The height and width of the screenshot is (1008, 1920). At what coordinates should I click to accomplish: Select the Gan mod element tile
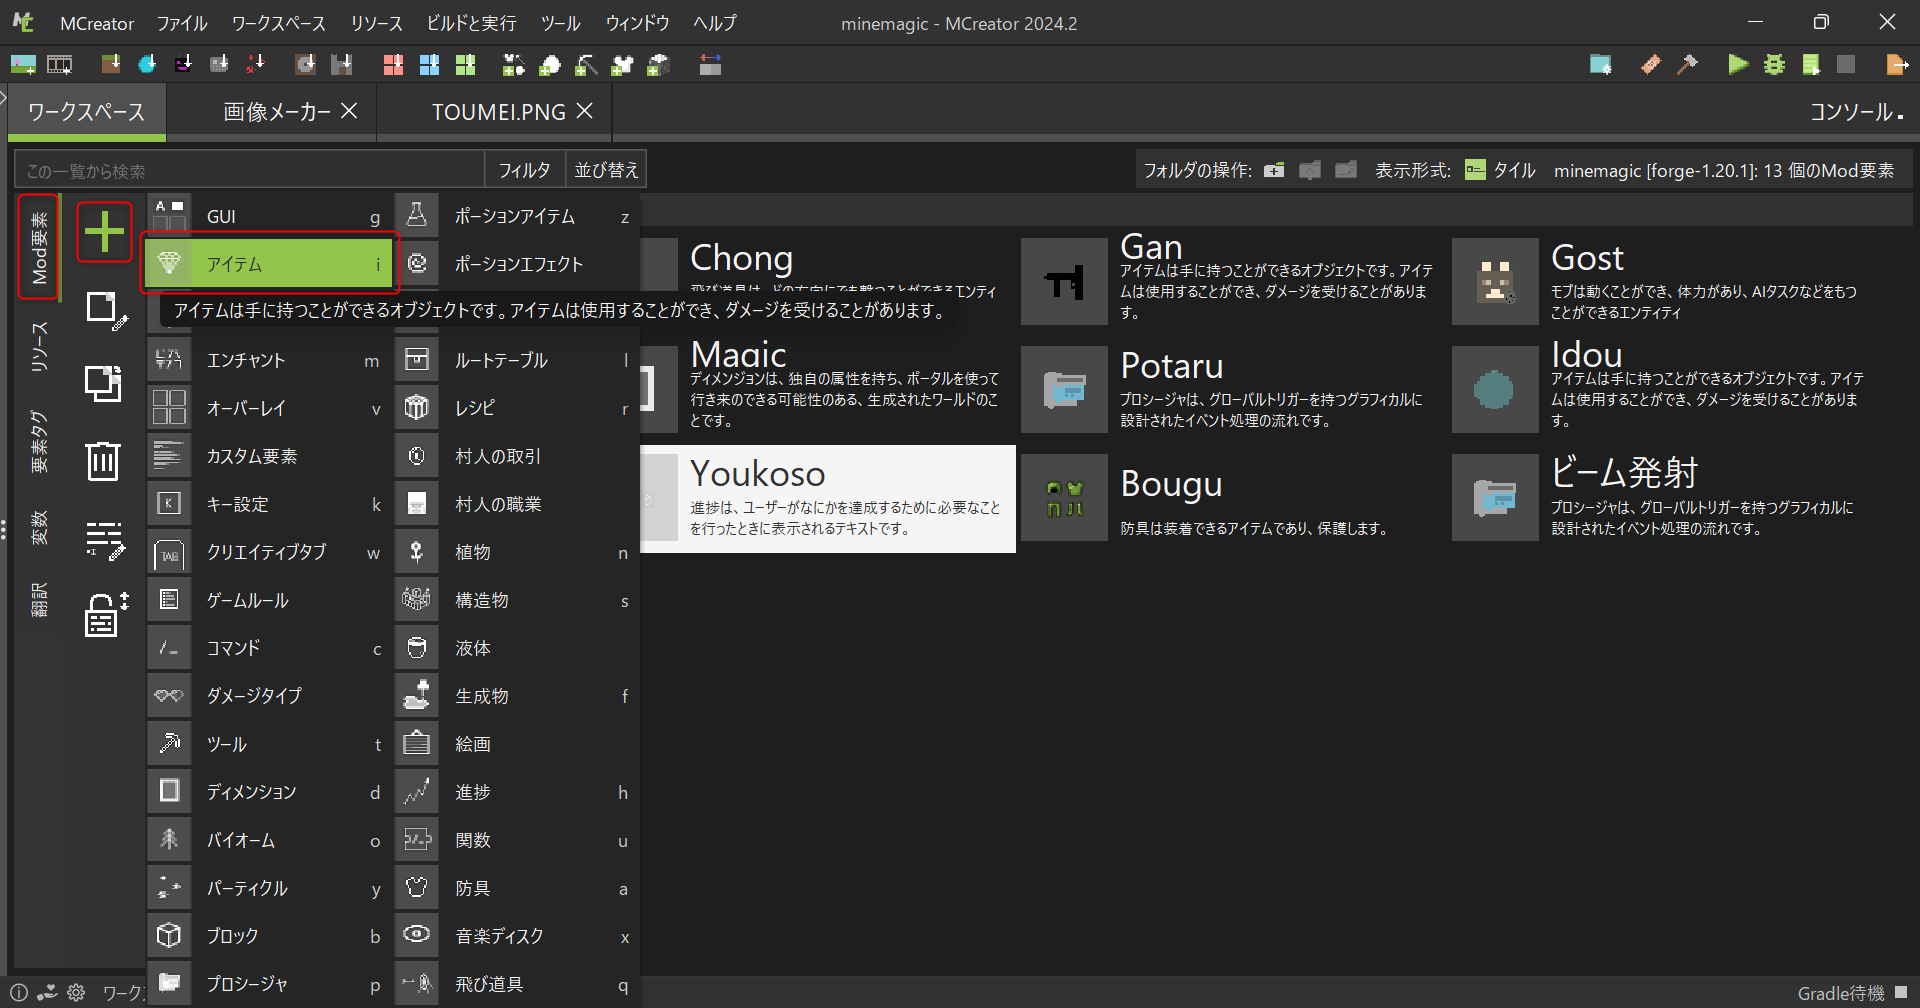(x=1231, y=281)
